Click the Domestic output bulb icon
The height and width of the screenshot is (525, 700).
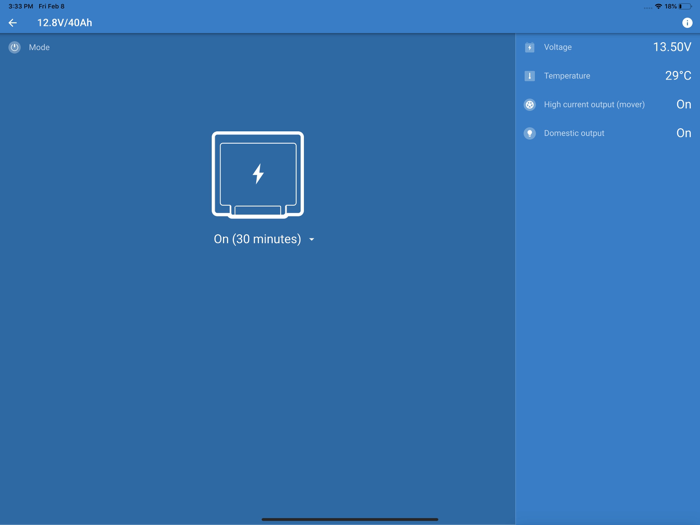529,133
